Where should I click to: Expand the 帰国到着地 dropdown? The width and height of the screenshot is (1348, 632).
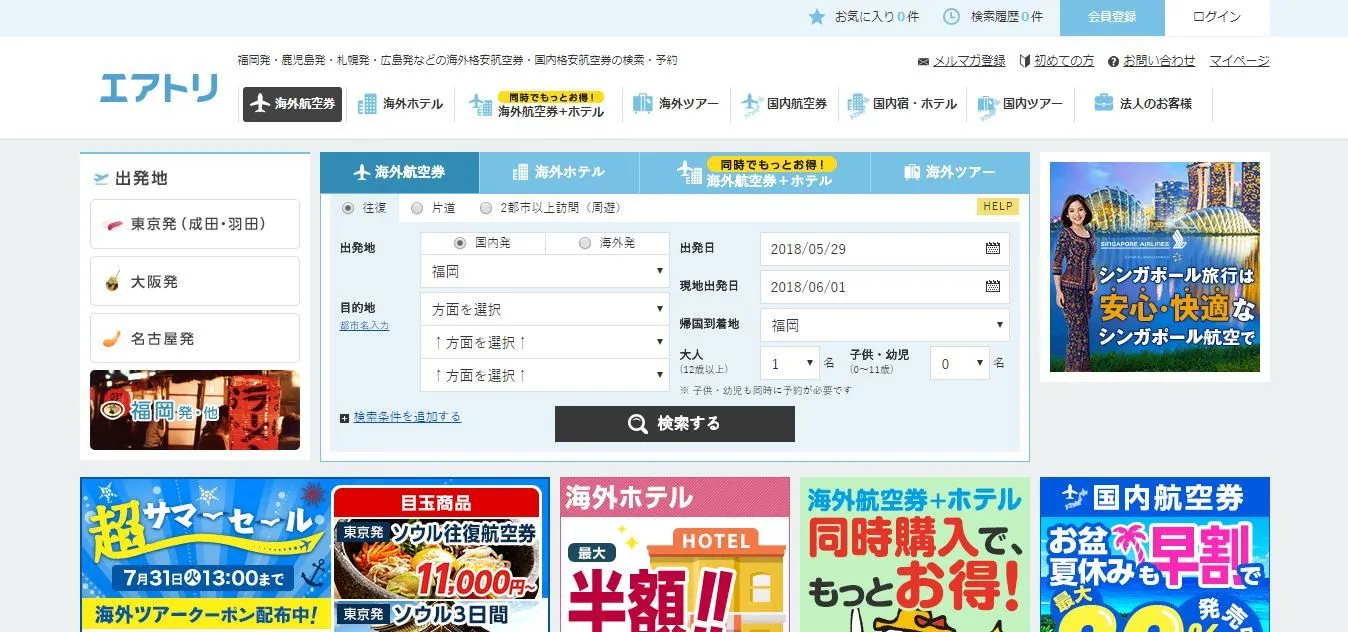click(x=885, y=325)
